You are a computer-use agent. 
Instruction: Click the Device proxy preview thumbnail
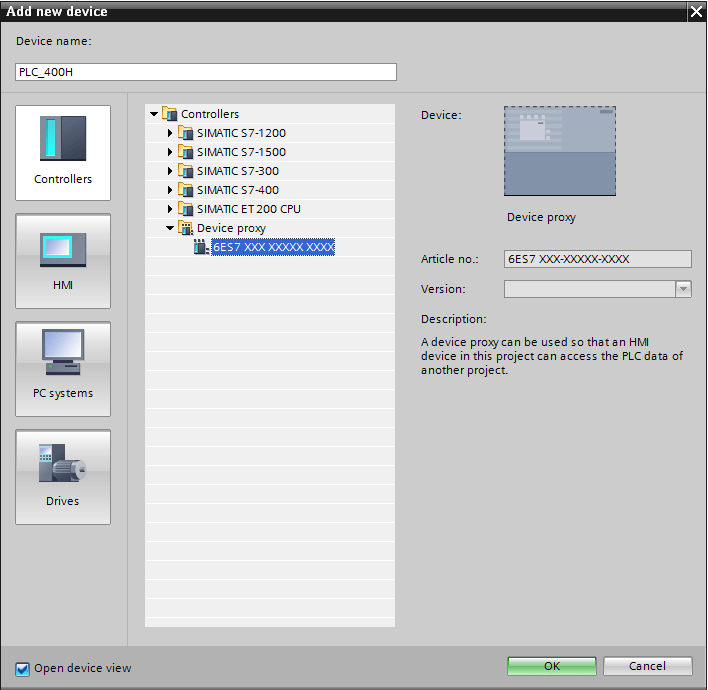click(x=560, y=151)
